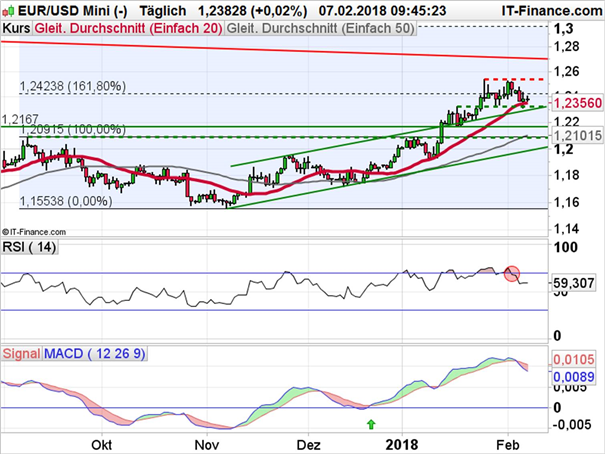
Task: Click the Fibonacci label 1,24238 (161,80%)
Action: [73, 86]
